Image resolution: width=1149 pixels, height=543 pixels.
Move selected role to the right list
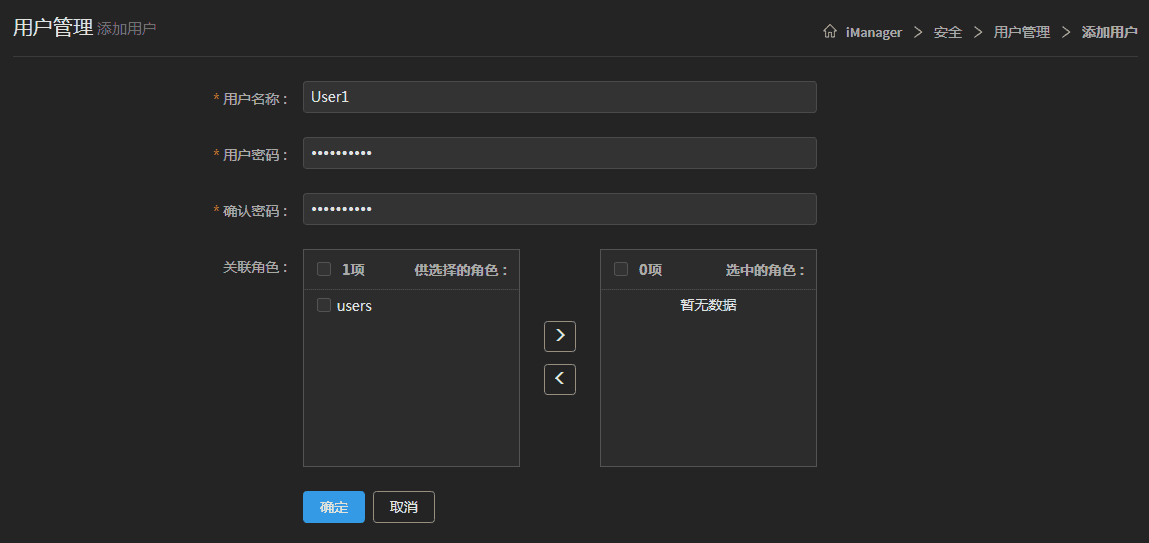[559, 336]
